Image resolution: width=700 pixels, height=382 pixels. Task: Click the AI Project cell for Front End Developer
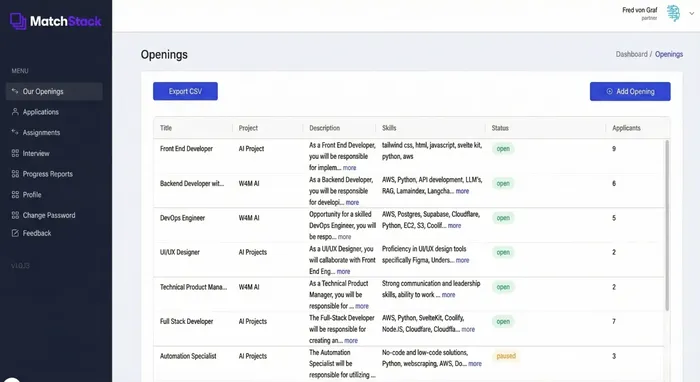tap(251, 149)
